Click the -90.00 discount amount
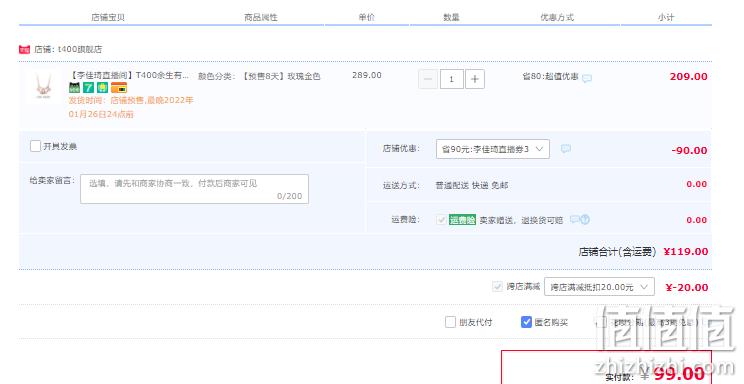 689,150
